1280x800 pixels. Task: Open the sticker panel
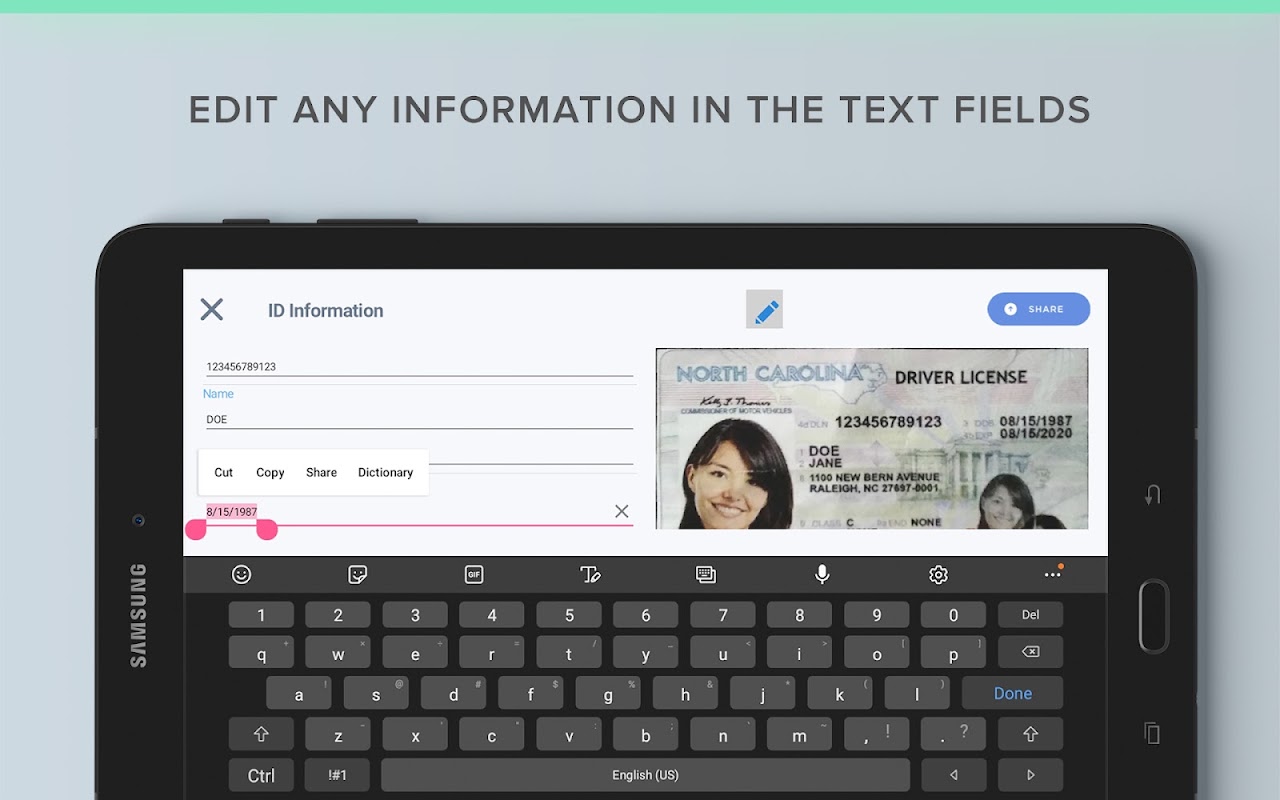[357, 574]
